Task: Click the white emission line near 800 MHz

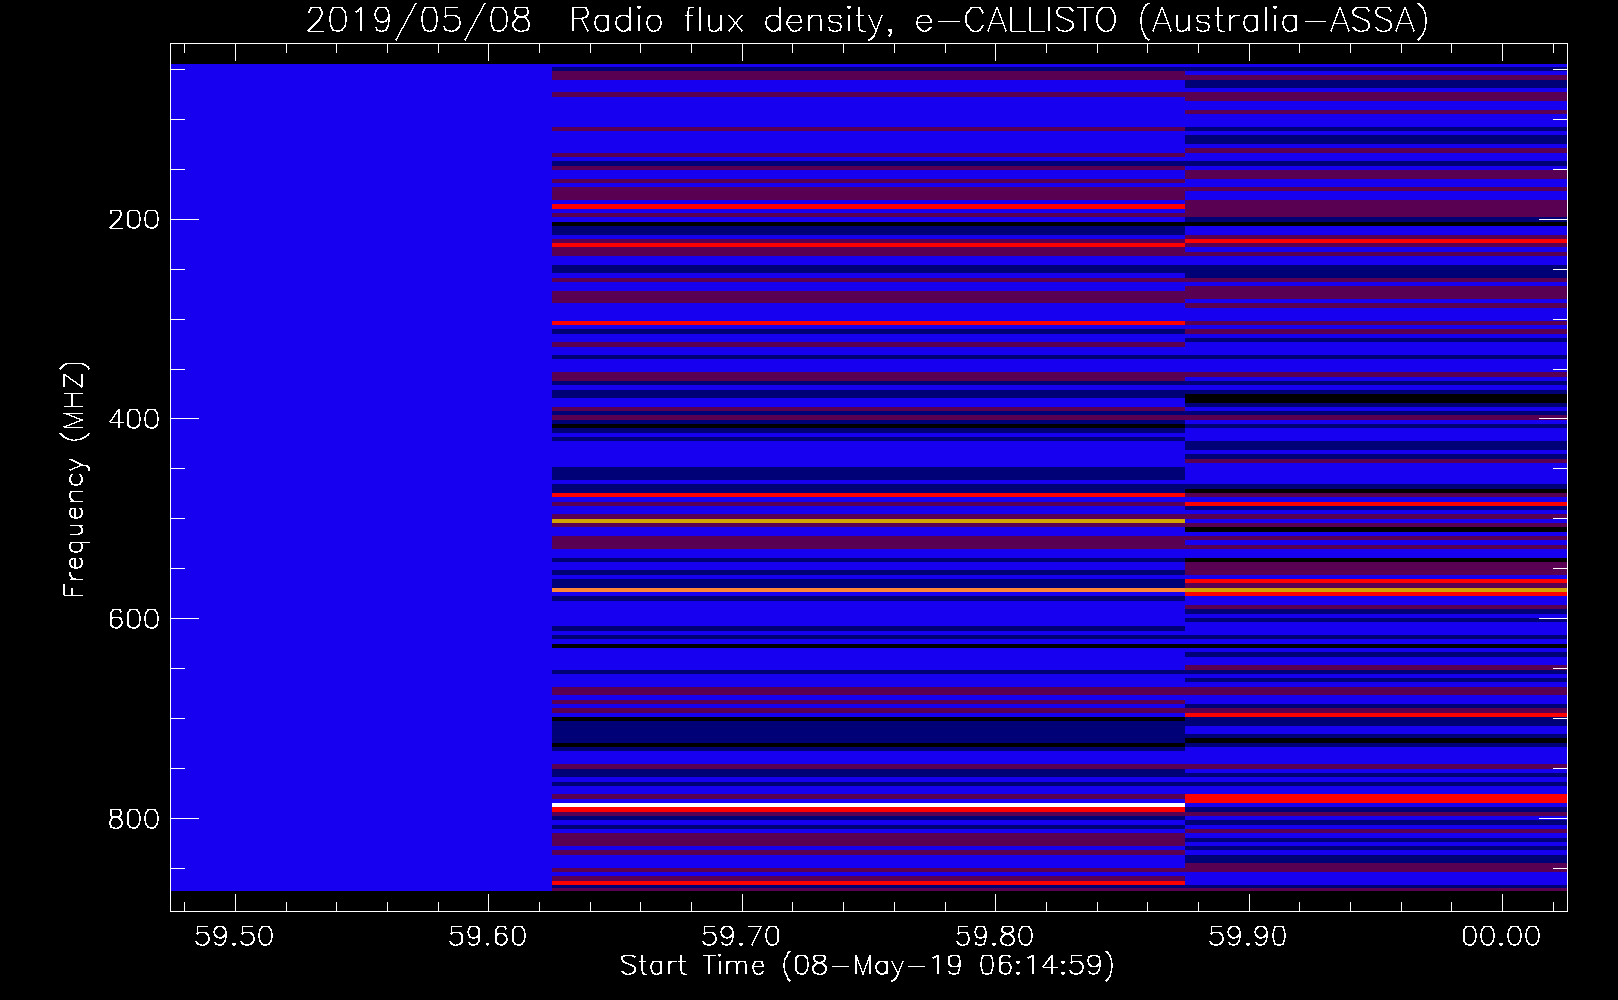Action: 868,805
